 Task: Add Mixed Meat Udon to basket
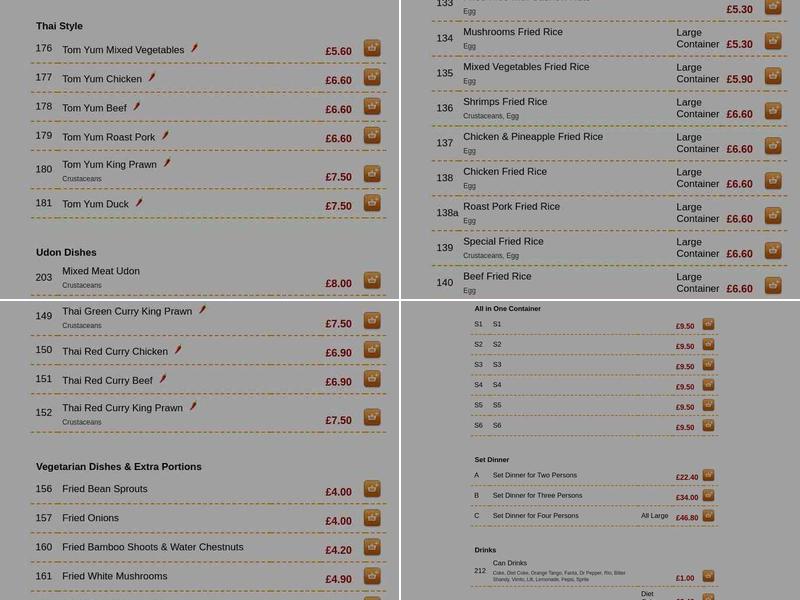371,279
